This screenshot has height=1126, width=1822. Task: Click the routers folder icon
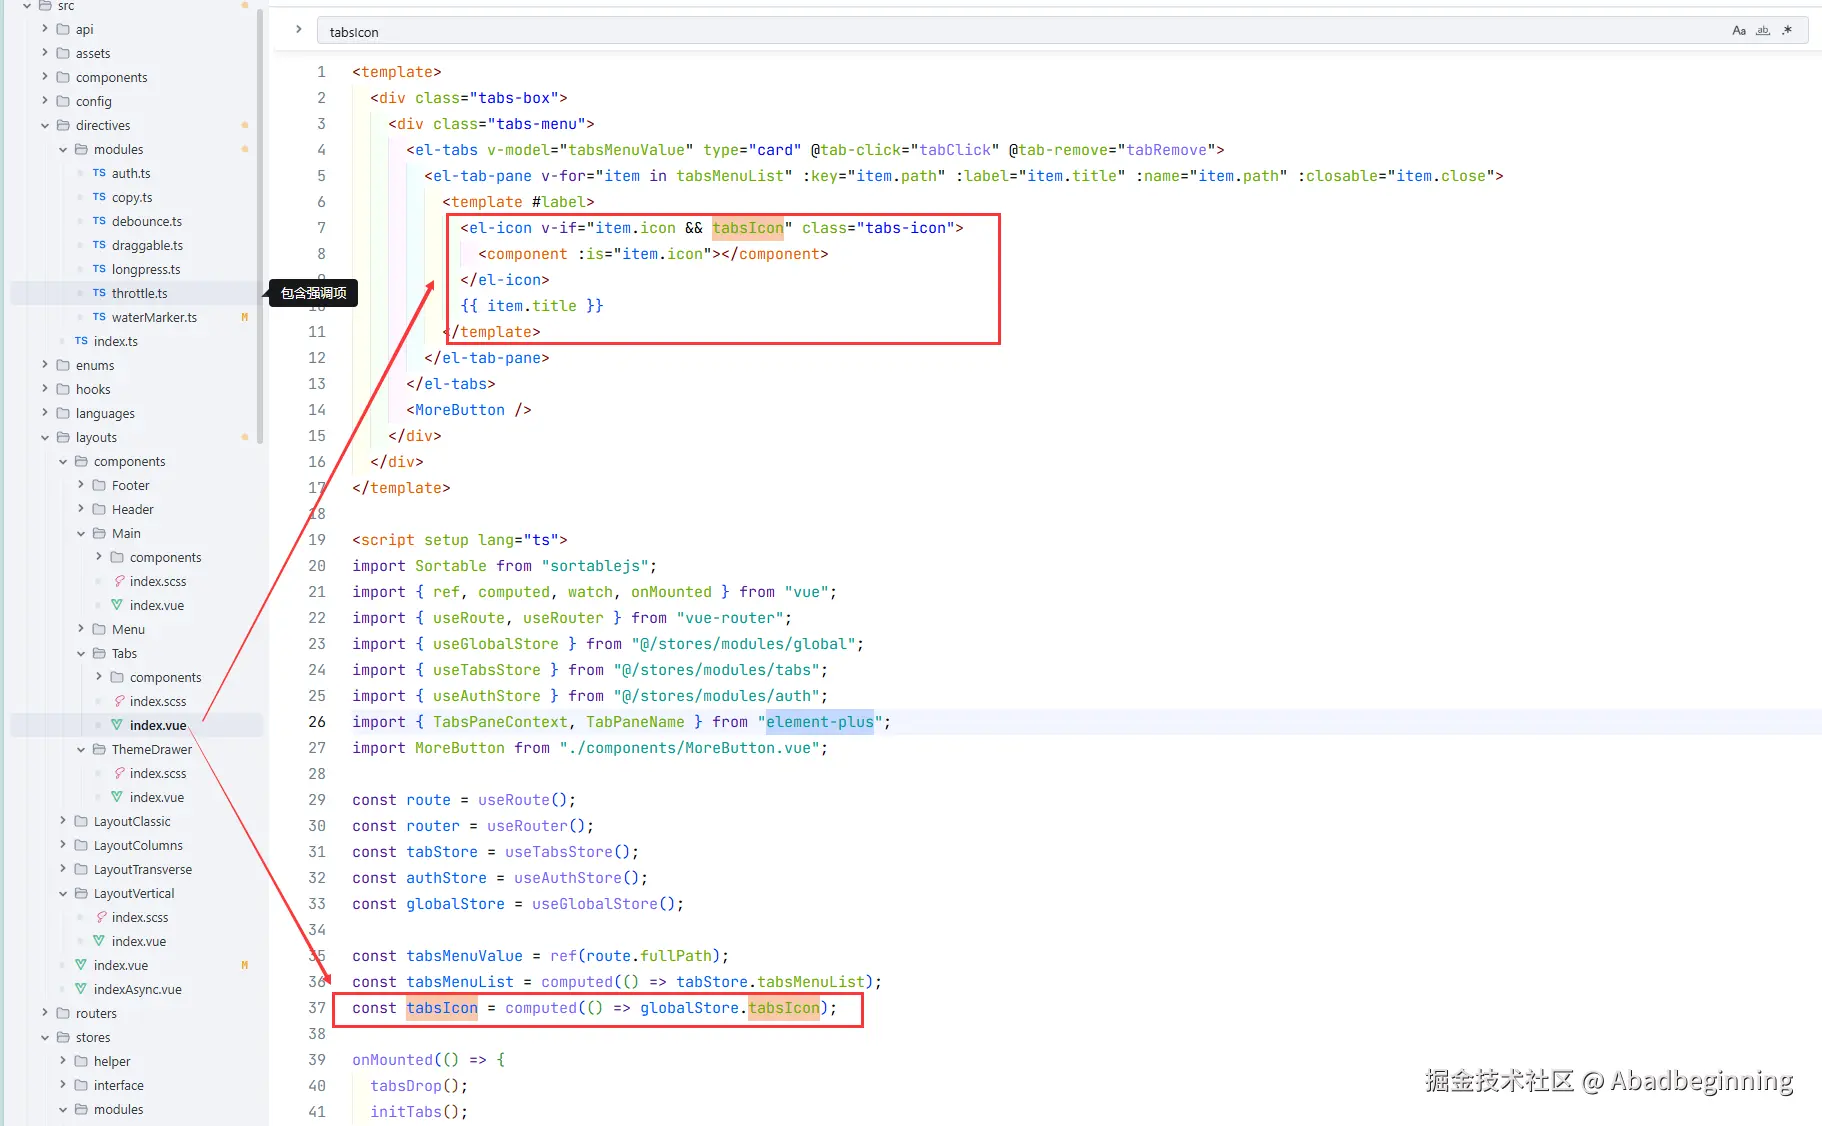[x=63, y=1013]
